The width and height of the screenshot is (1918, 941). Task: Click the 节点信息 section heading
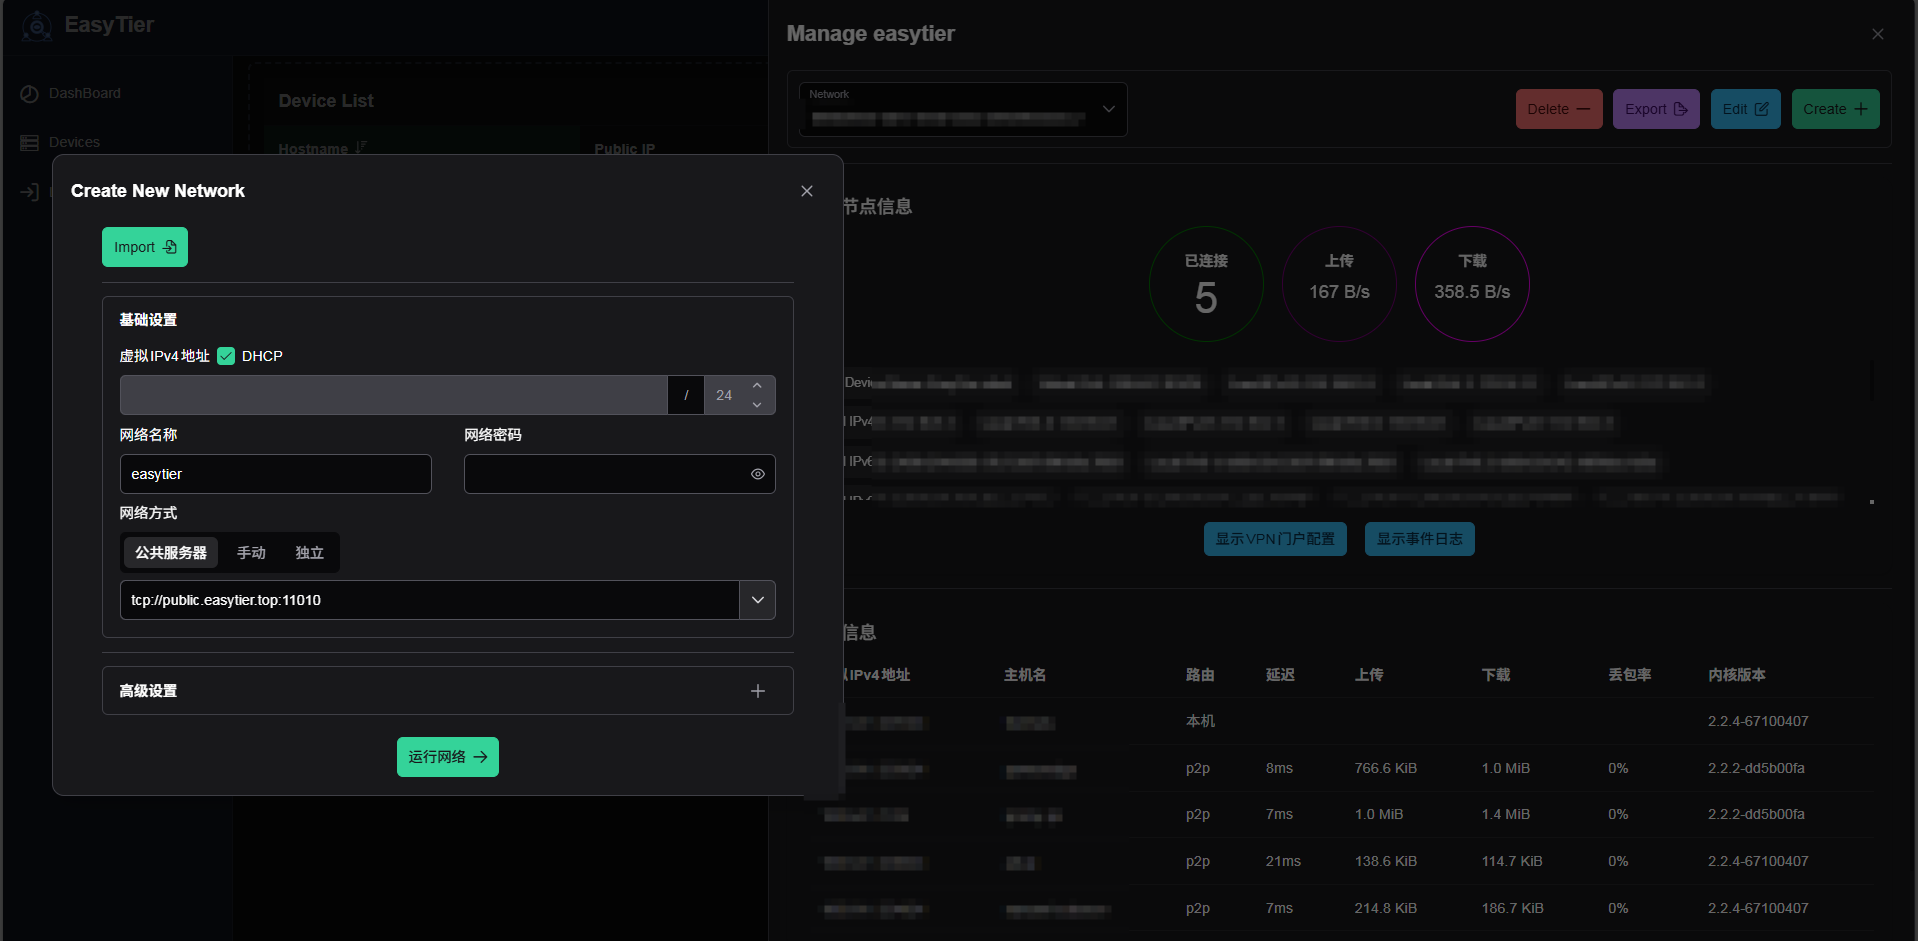click(877, 206)
